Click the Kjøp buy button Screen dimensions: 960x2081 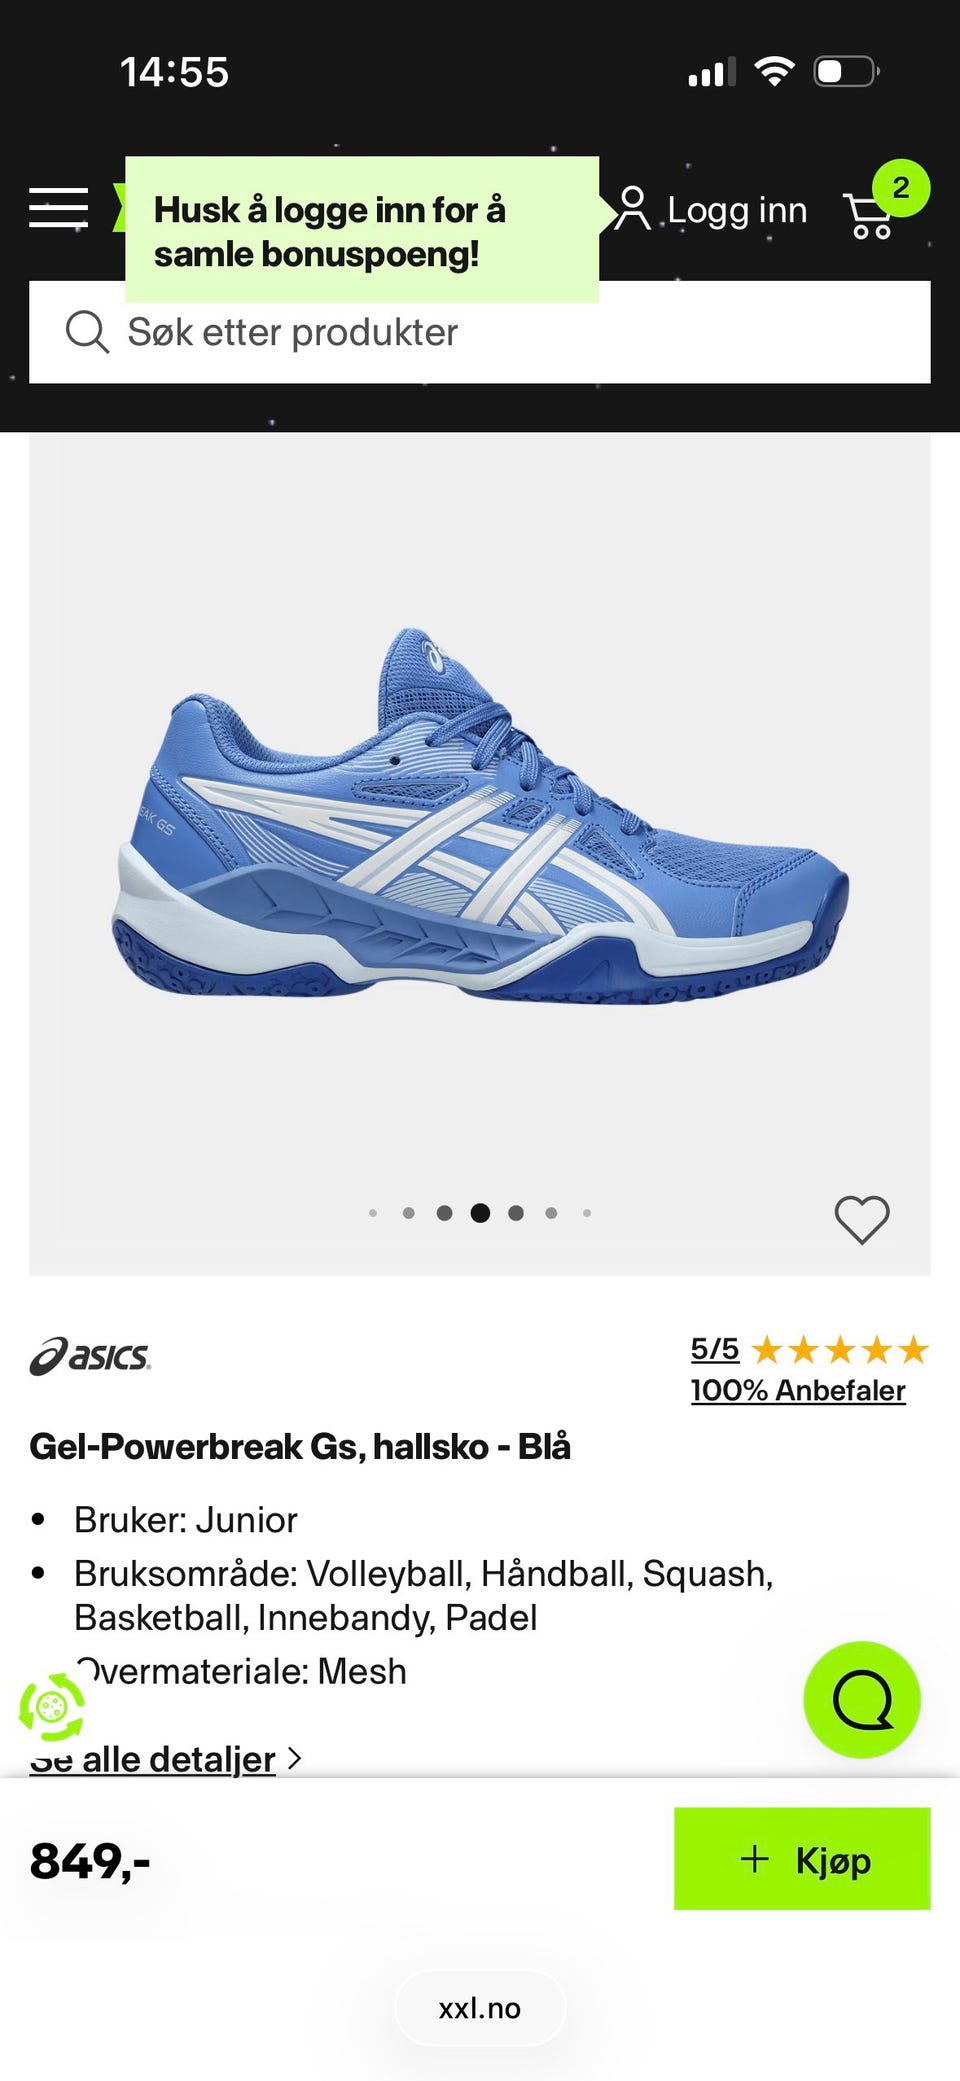pyautogui.click(x=802, y=1858)
